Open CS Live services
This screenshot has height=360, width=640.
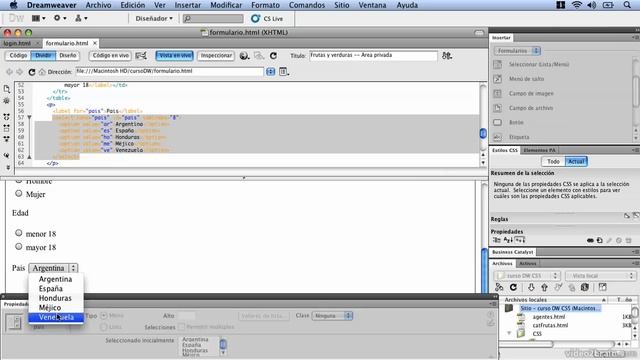(x=267, y=19)
